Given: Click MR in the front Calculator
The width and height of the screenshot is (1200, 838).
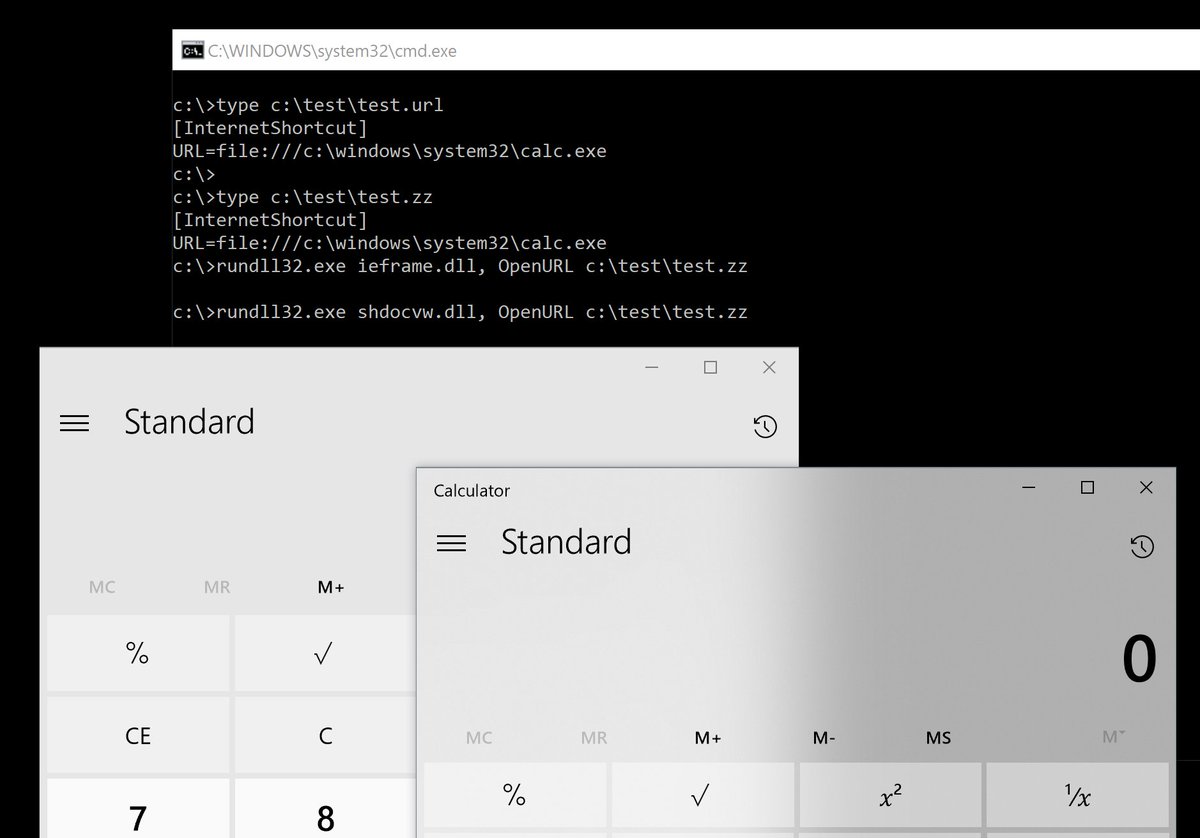Looking at the screenshot, I should click(594, 738).
